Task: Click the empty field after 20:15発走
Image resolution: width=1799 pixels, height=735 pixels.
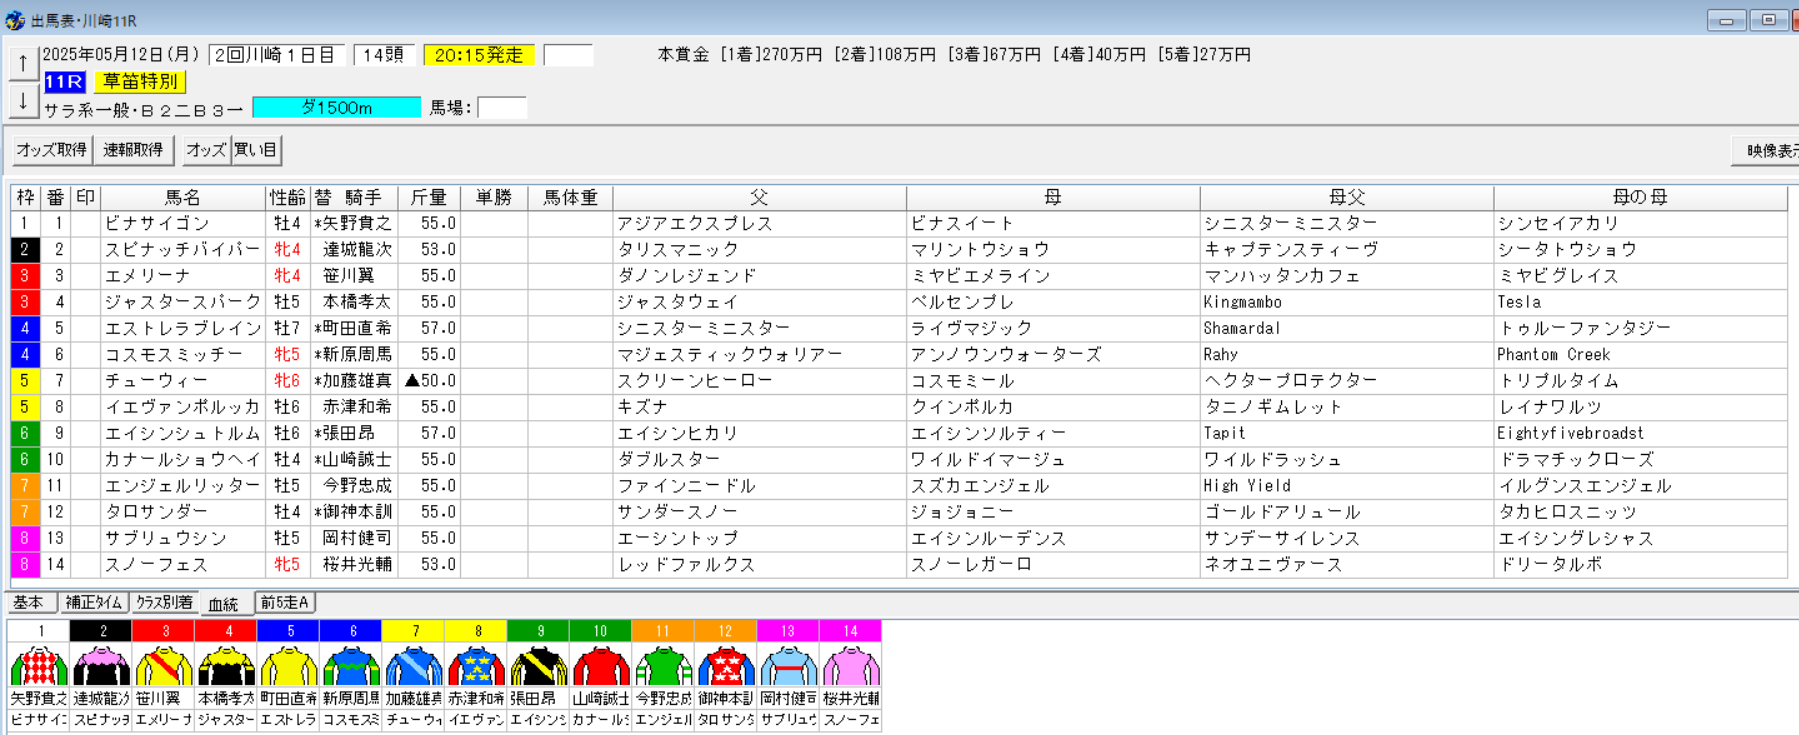Action: pos(568,55)
